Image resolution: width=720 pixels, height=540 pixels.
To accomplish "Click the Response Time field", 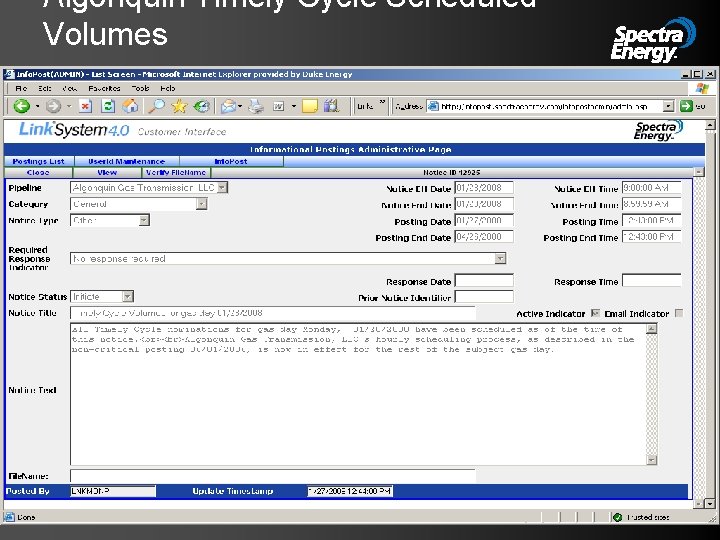I will coord(652,281).
